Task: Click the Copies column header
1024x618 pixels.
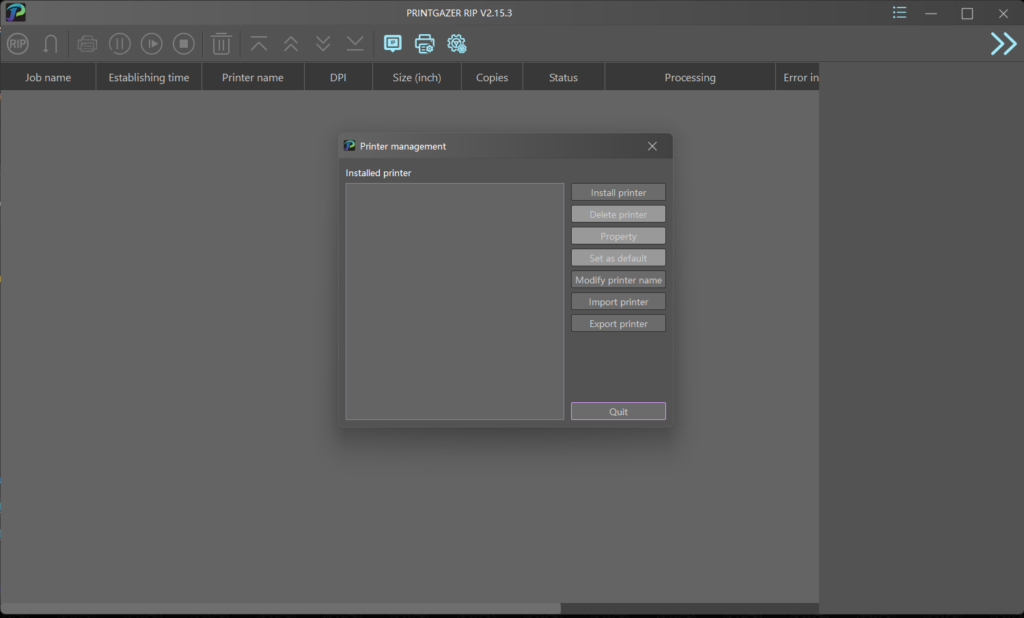Action: pyautogui.click(x=492, y=77)
